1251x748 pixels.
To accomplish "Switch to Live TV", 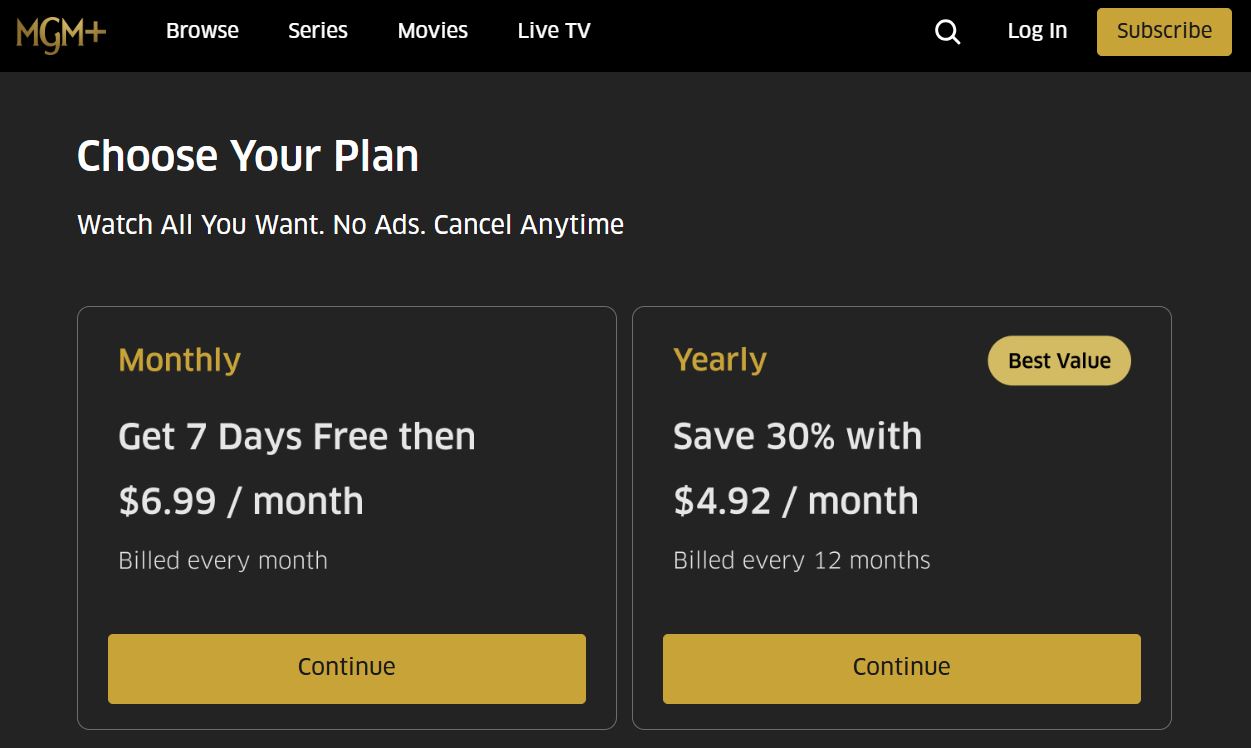I will click(x=553, y=31).
